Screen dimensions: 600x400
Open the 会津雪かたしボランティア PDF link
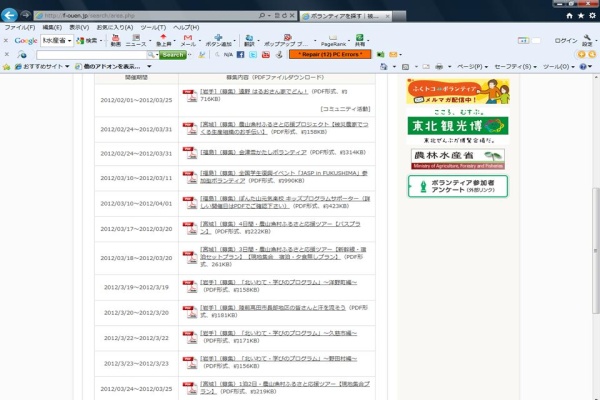pyautogui.click(x=253, y=152)
